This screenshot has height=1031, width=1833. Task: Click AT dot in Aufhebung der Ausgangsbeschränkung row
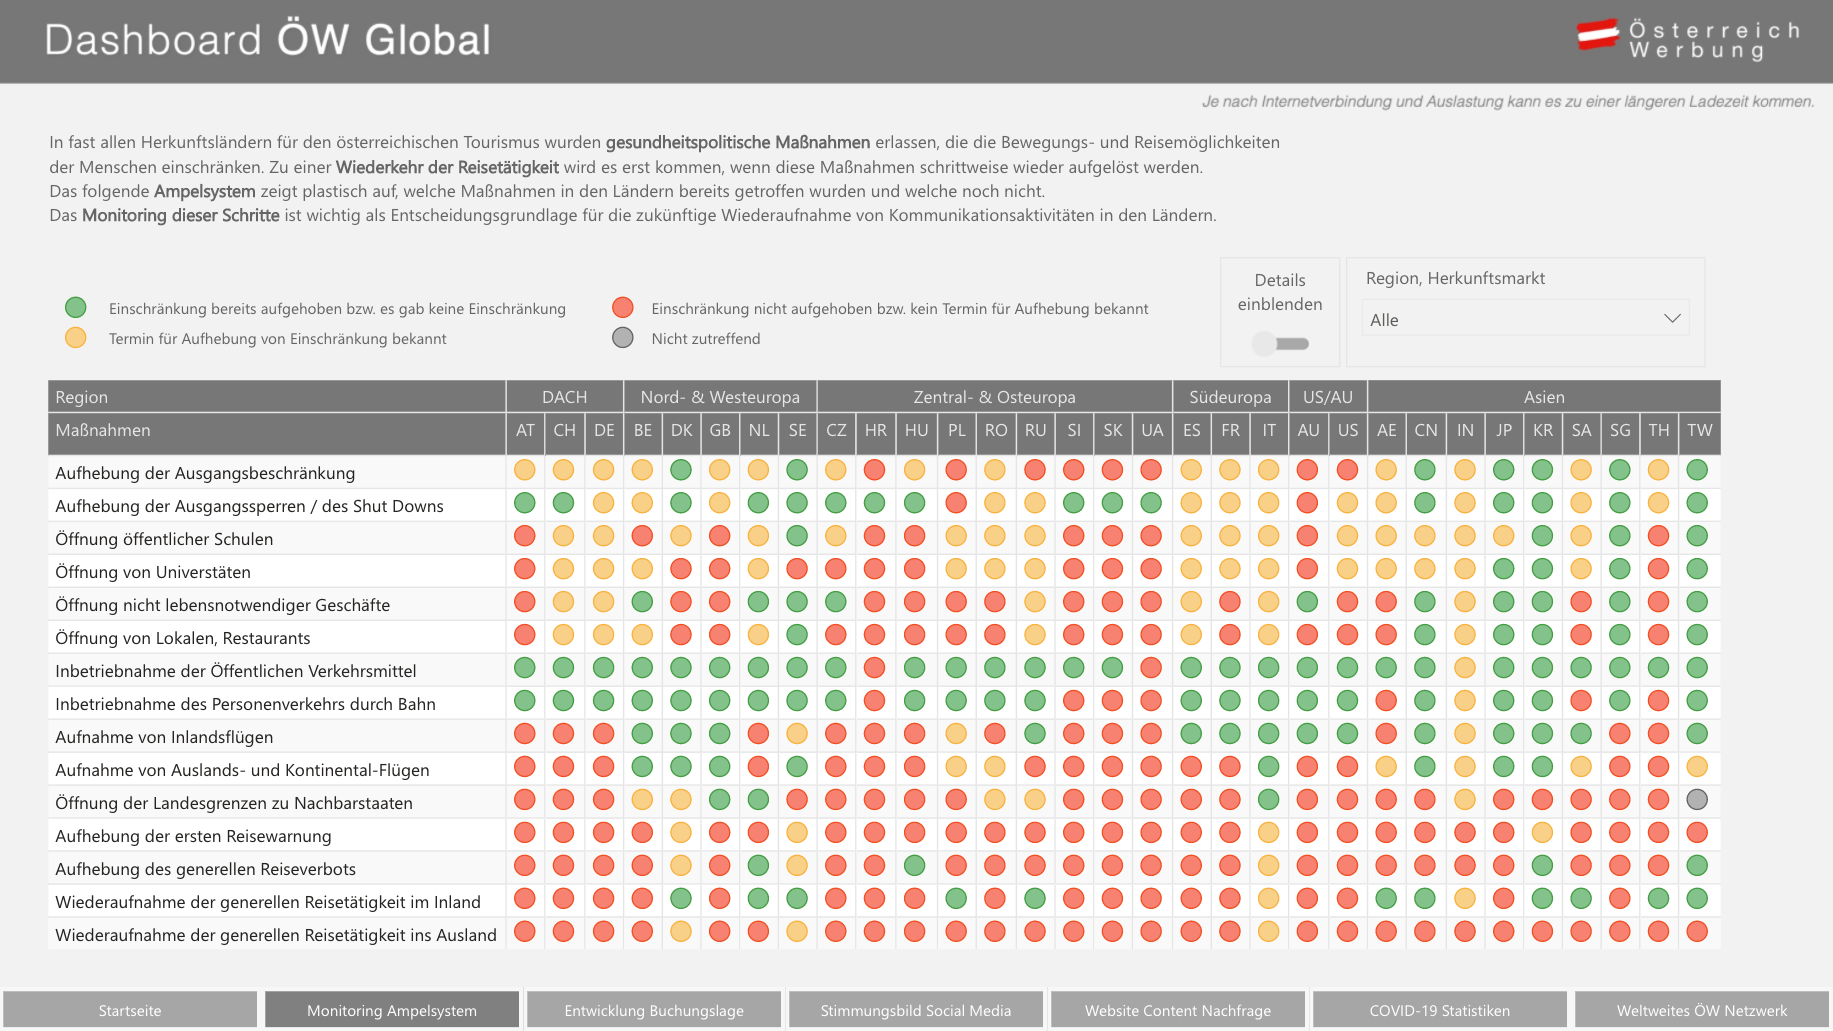click(x=524, y=469)
